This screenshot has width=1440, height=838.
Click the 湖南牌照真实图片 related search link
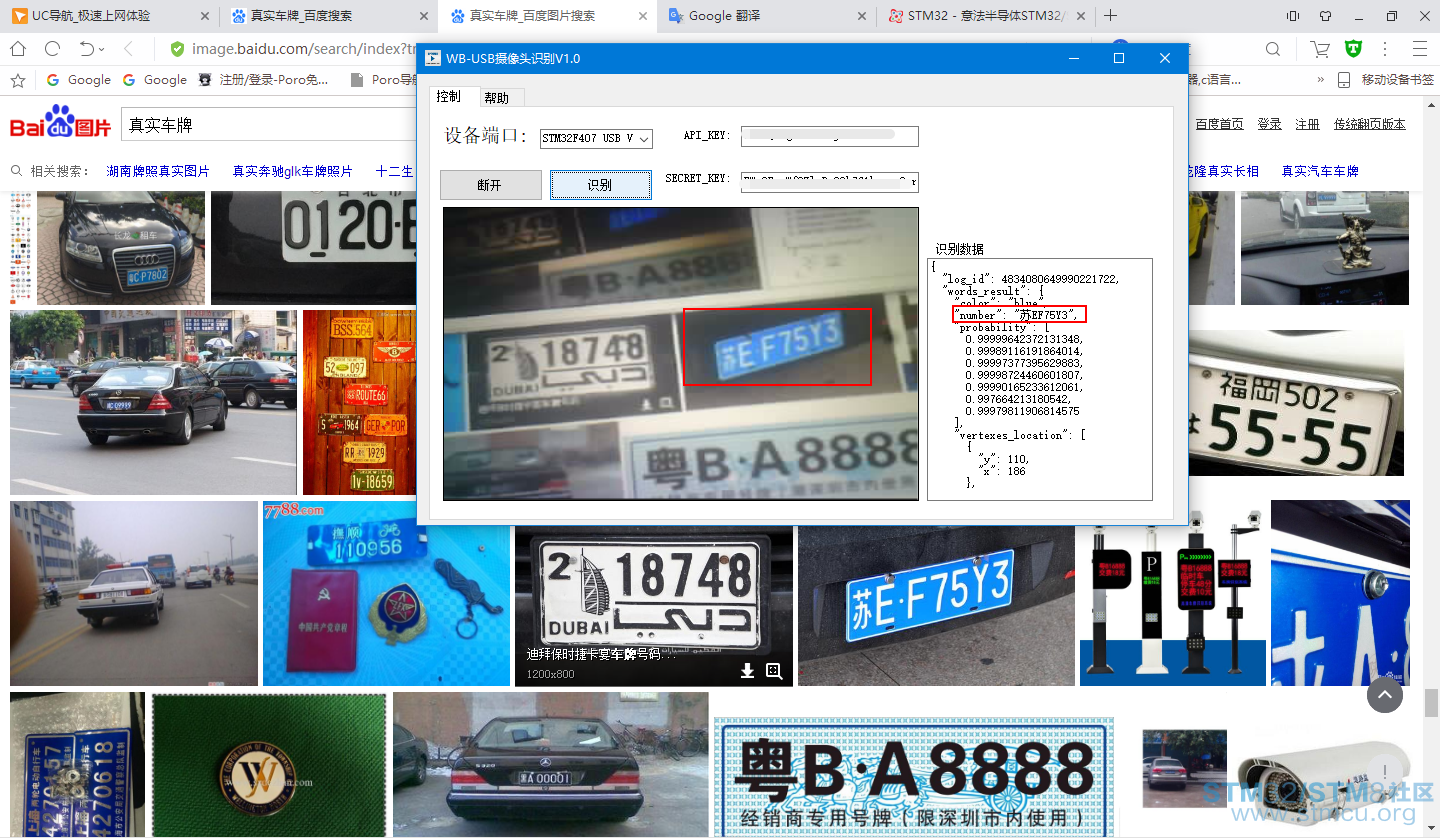pos(158,171)
